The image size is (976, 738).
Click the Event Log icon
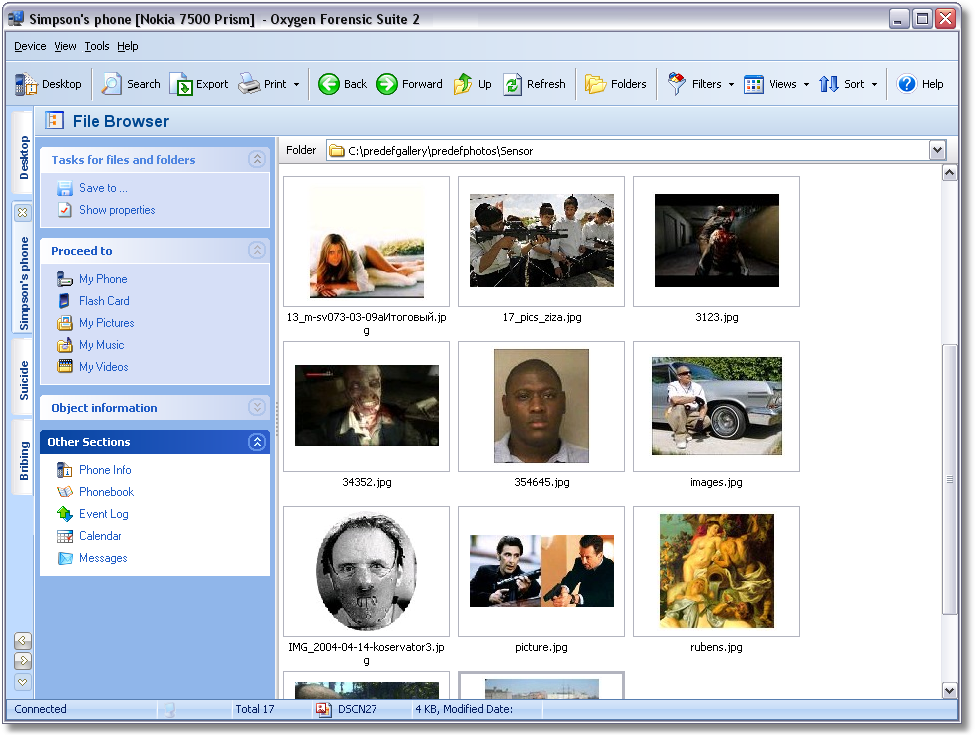[x=65, y=514]
